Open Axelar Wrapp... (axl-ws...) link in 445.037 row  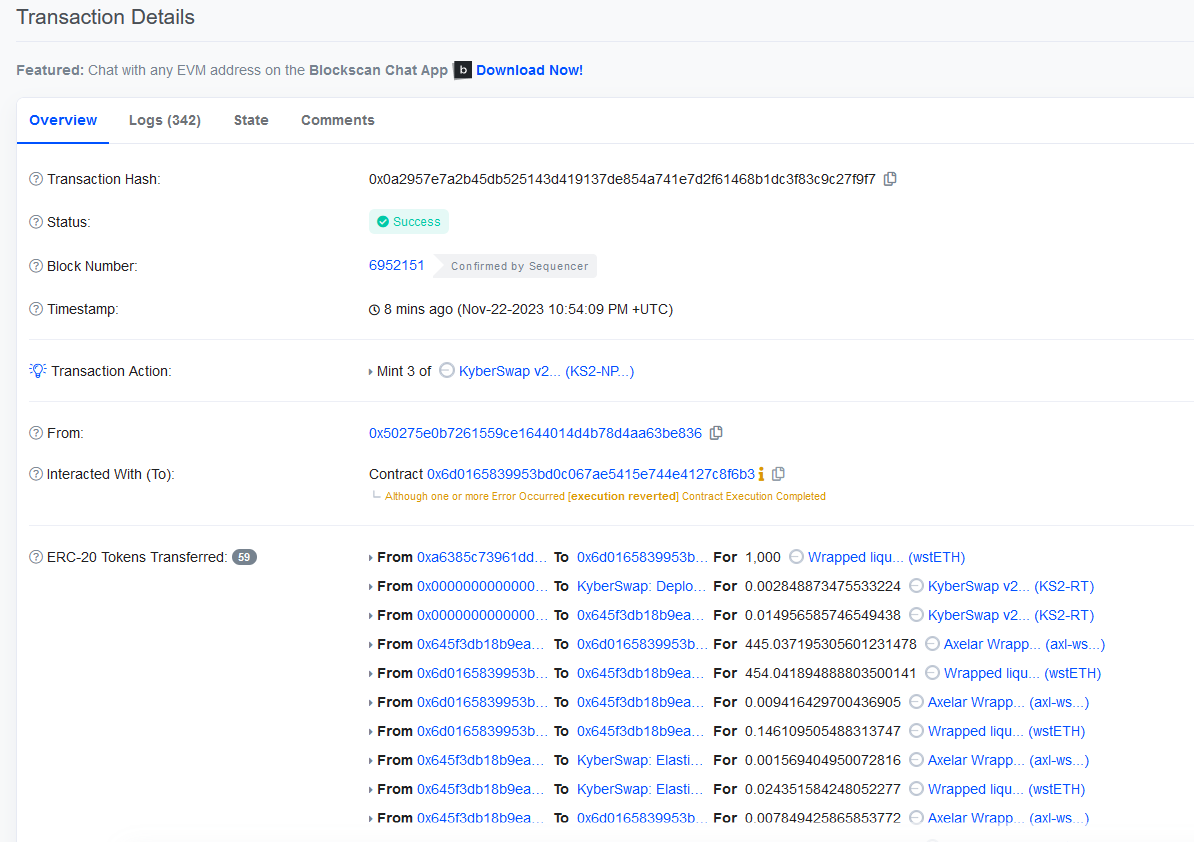(1024, 644)
